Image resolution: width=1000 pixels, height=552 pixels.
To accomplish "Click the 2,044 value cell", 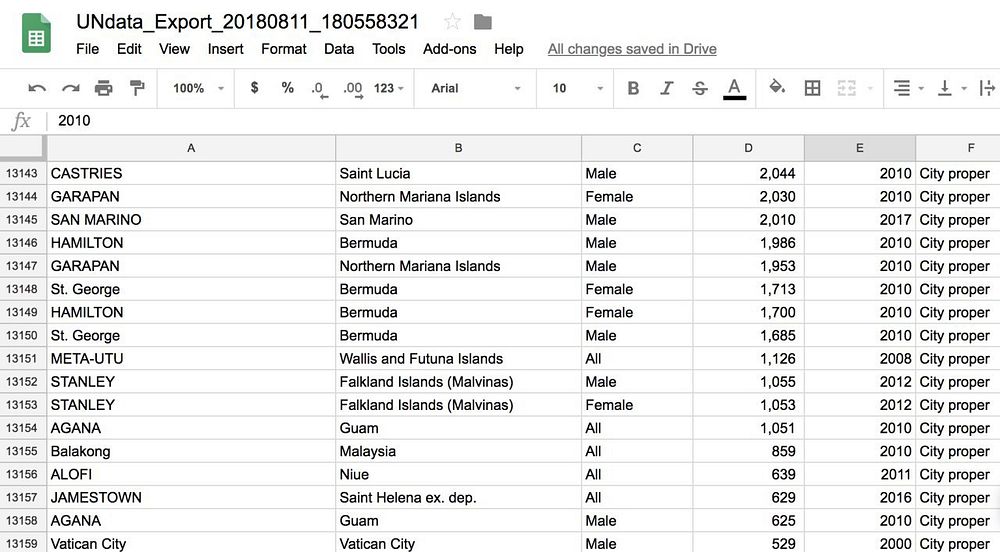I will (x=748, y=173).
